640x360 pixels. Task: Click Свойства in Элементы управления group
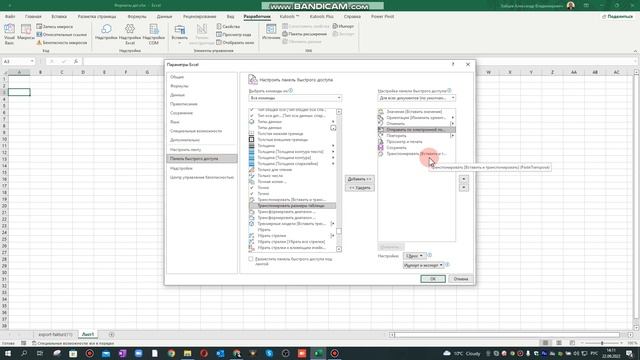(228, 27)
